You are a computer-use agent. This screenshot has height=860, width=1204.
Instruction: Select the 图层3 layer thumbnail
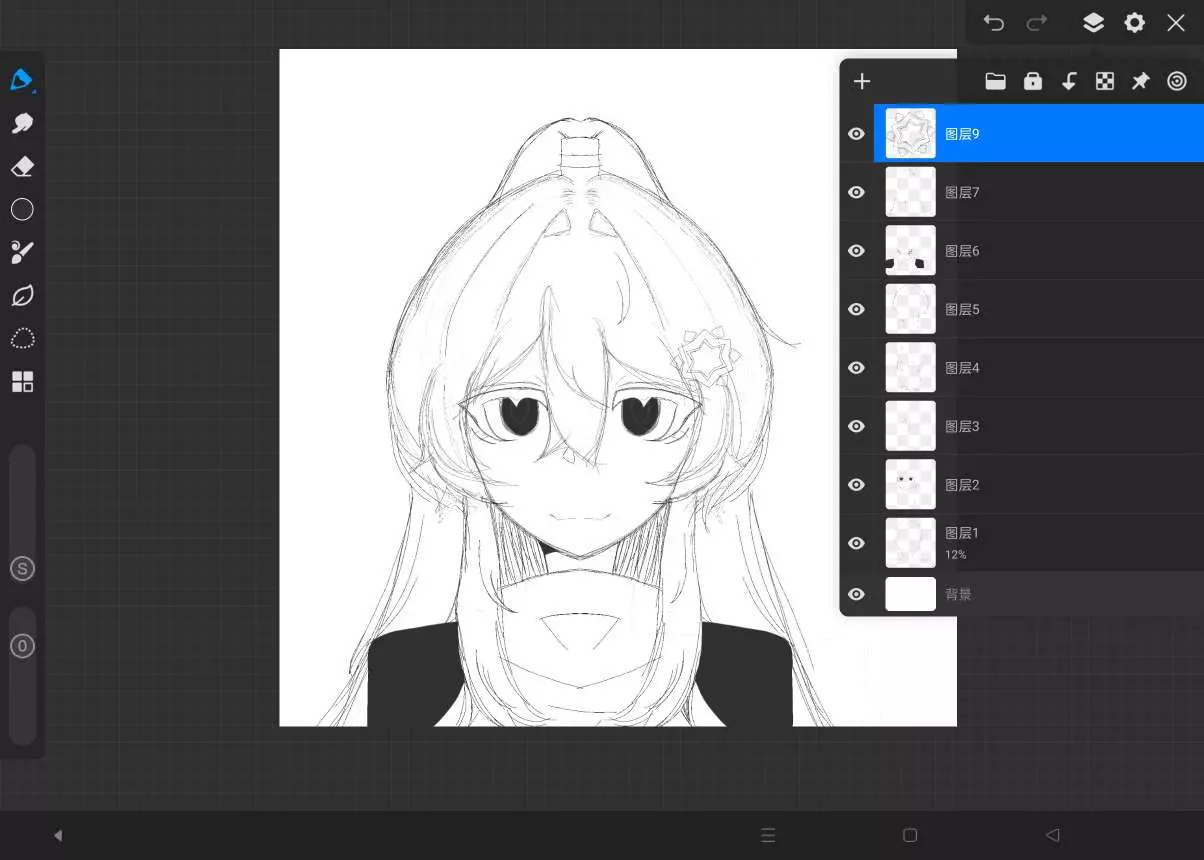coord(910,426)
